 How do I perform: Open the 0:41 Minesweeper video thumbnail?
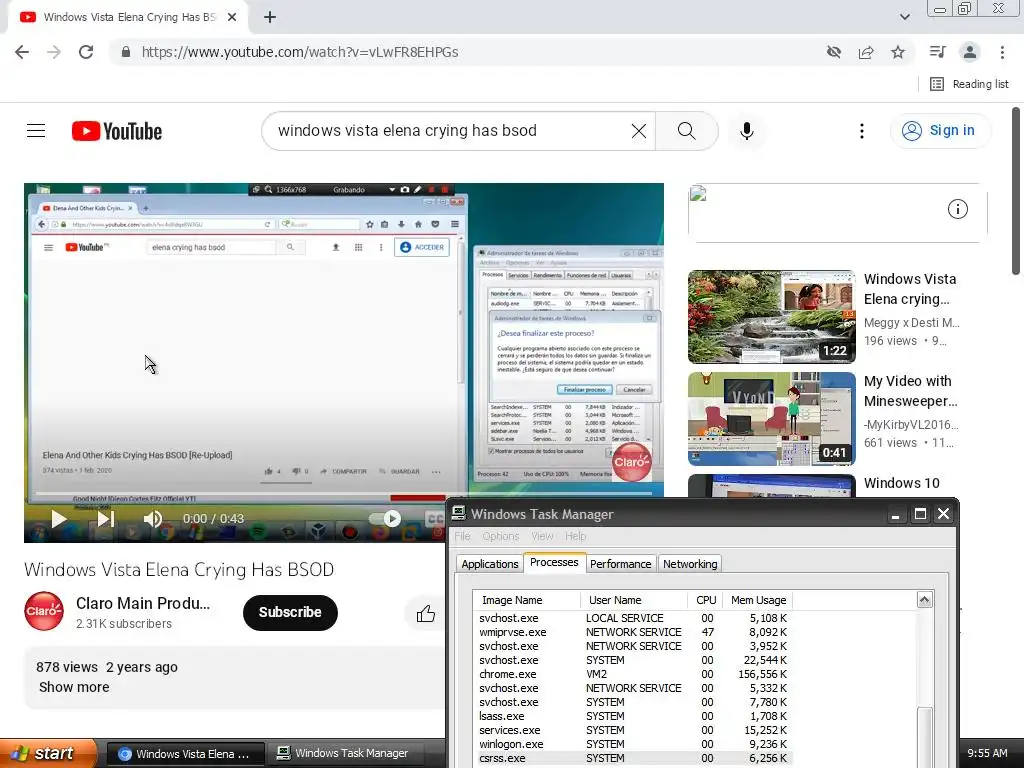[771, 419]
